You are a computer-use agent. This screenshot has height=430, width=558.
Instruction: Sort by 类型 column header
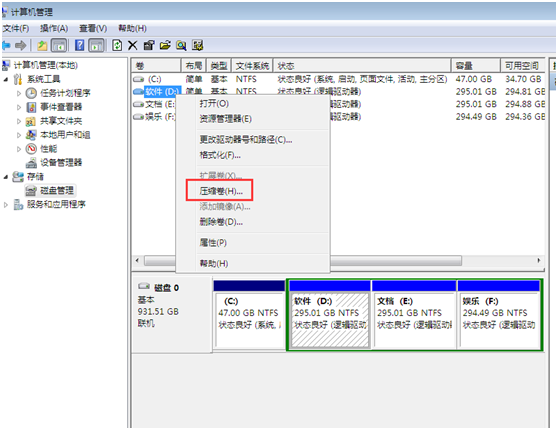tap(219, 66)
